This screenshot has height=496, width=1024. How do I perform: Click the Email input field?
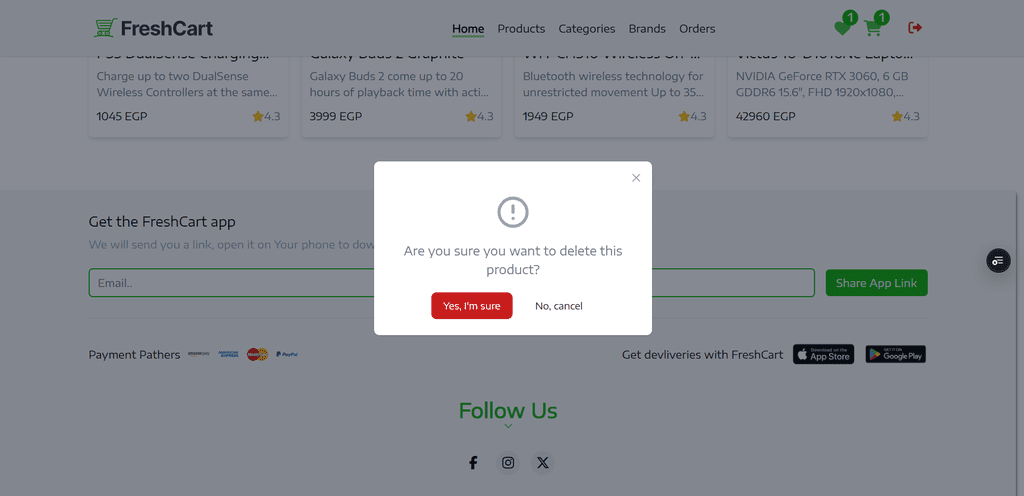tap(451, 283)
